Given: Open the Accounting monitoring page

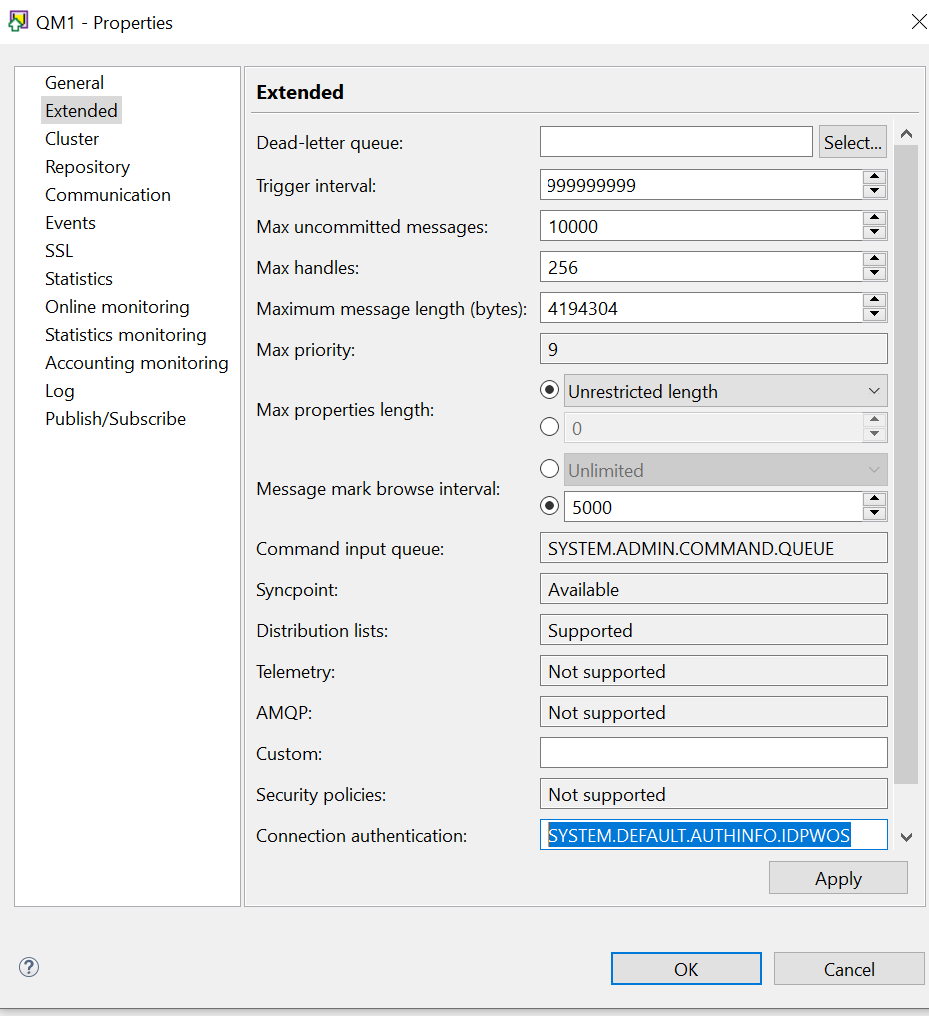Looking at the screenshot, I should pos(136,362).
